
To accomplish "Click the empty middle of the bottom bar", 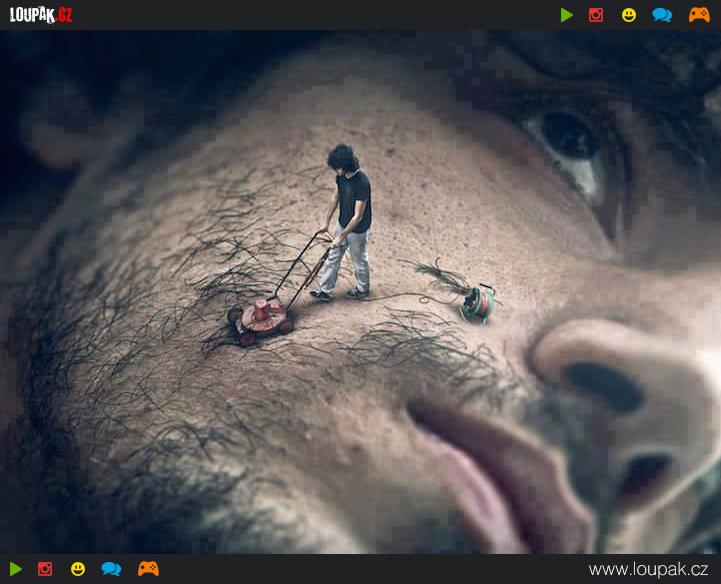I will [x=370, y=569].
